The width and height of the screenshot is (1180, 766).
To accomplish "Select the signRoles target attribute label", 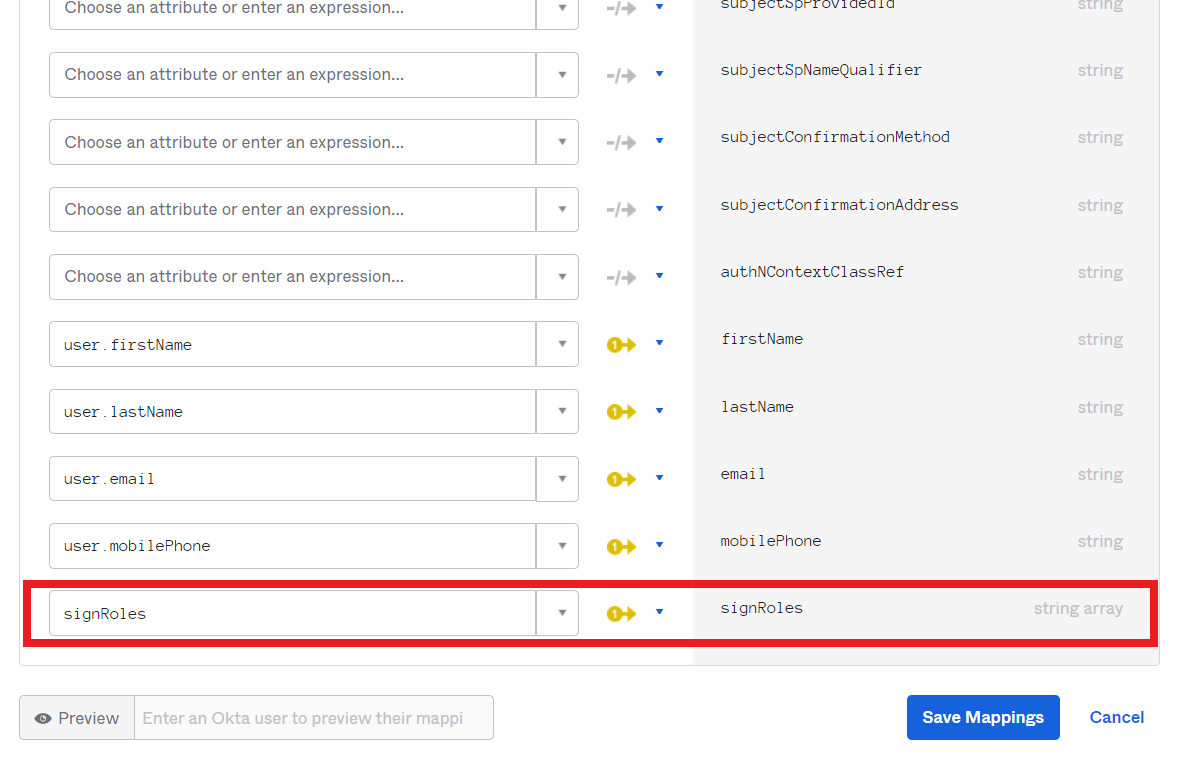I will tap(762, 608).
